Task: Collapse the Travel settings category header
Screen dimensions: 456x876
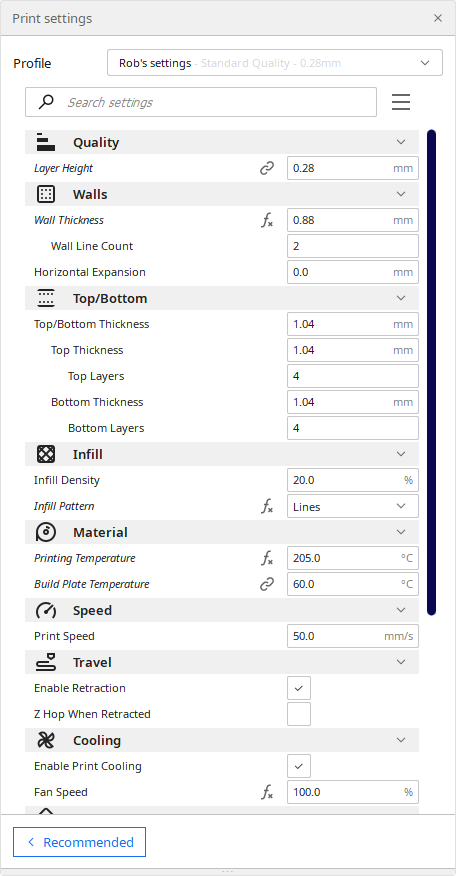Action: click(222, 662)
